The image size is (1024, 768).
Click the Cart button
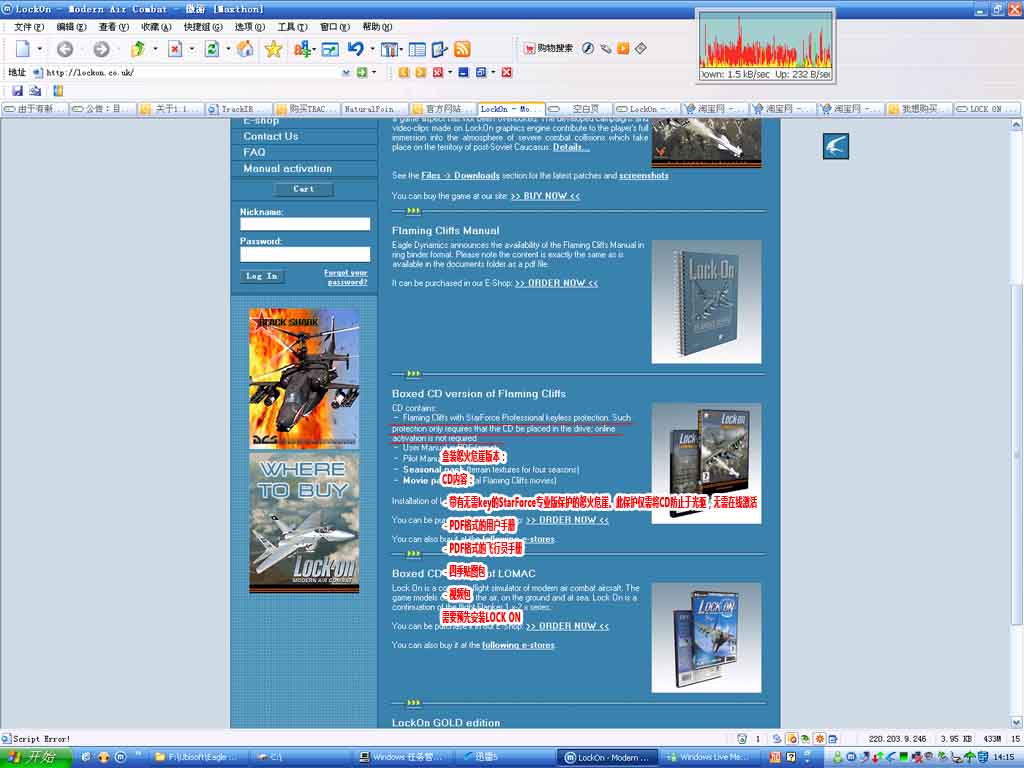point(304,189)
